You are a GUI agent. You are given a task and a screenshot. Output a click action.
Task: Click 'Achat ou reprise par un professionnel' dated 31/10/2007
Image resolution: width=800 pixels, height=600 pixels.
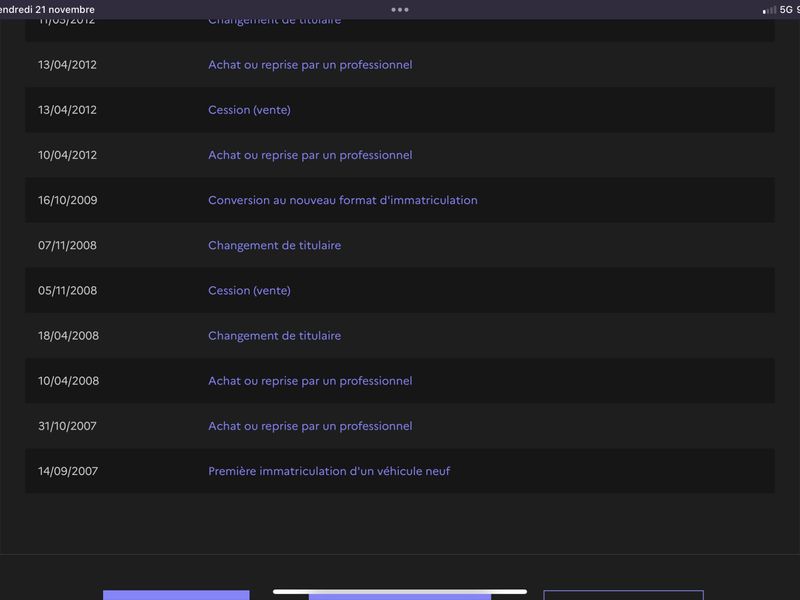(x=310, y=426)
